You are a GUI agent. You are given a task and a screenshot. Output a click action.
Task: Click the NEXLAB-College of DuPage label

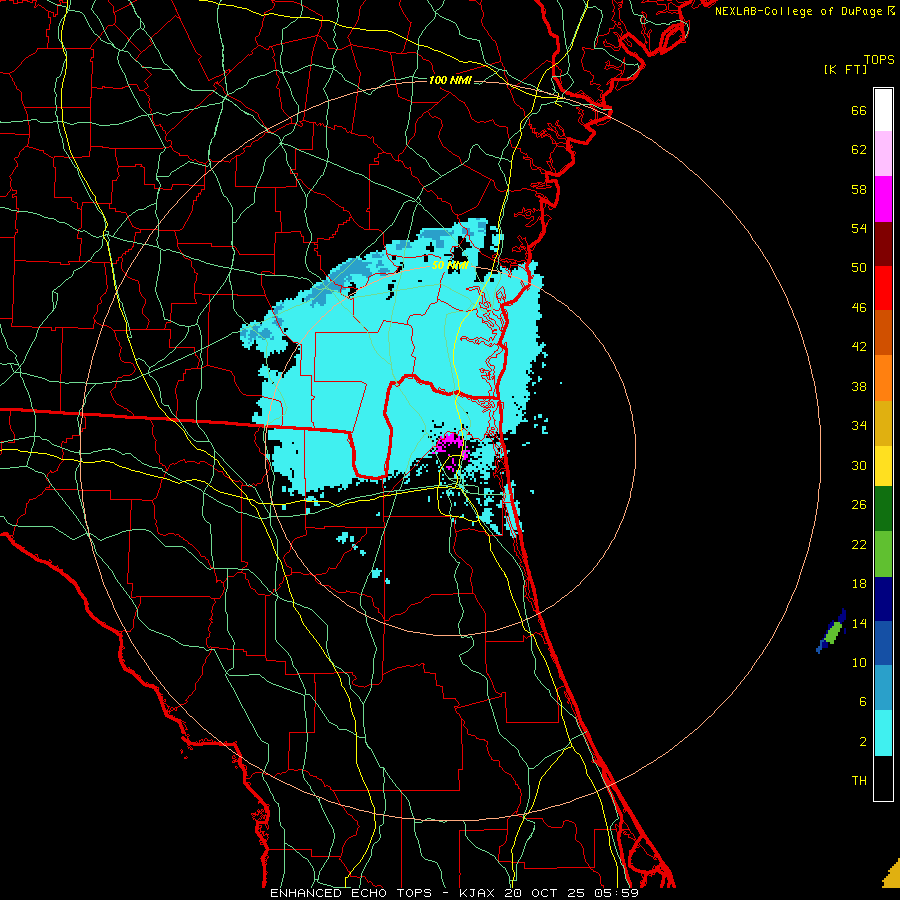(804, 11)
